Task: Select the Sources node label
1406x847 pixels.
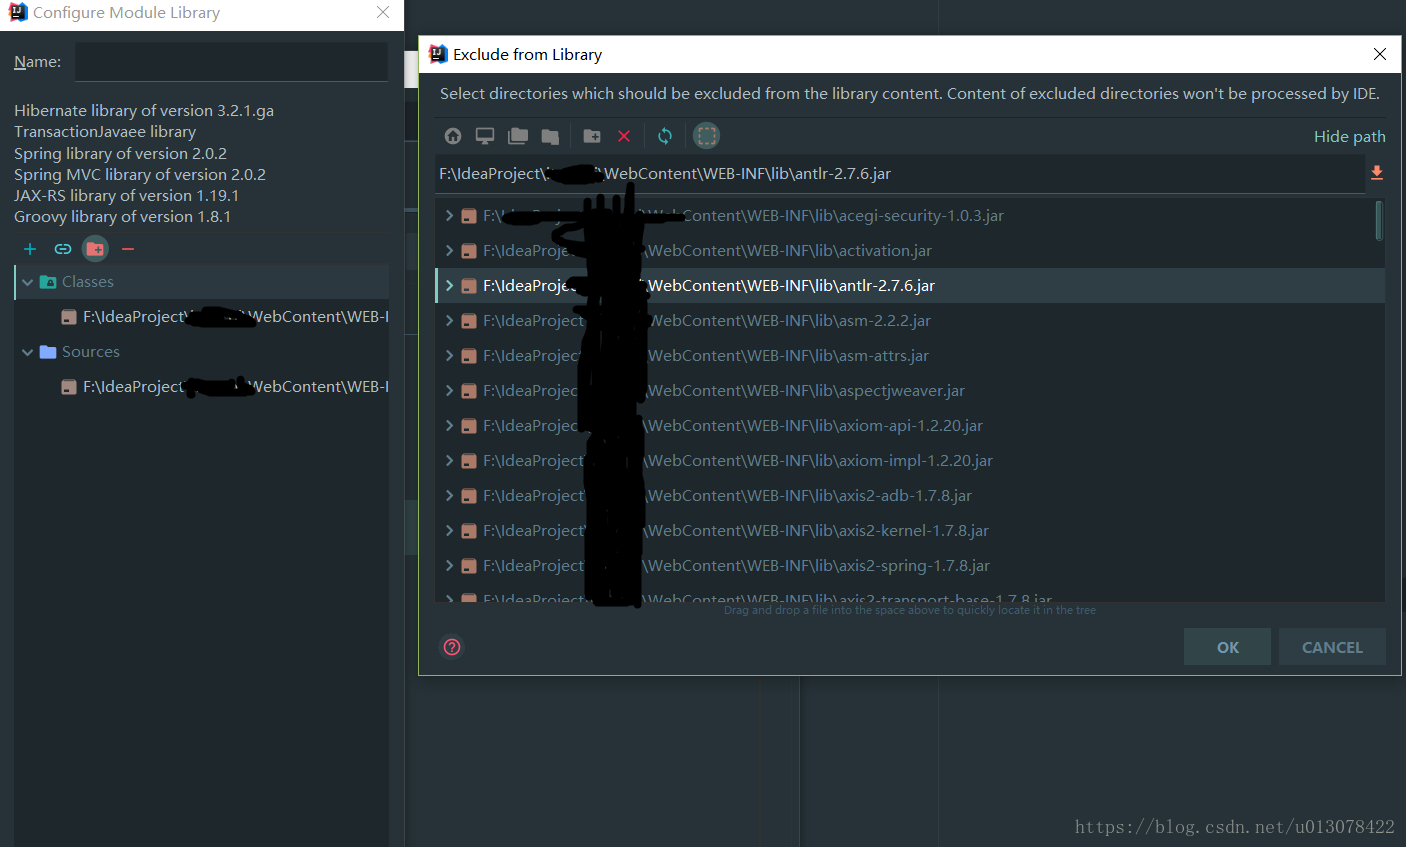Action: [91, 352]
